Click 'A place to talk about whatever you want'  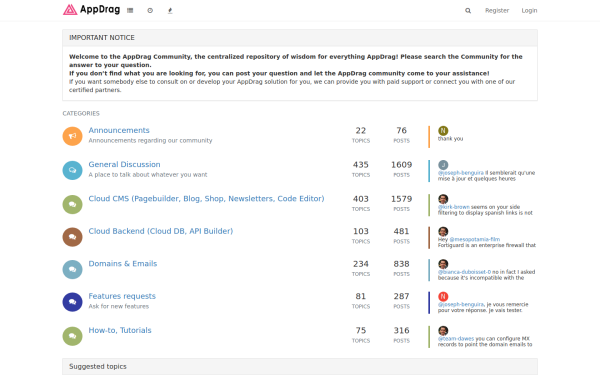pyautogui.click(x=148, y=174)
